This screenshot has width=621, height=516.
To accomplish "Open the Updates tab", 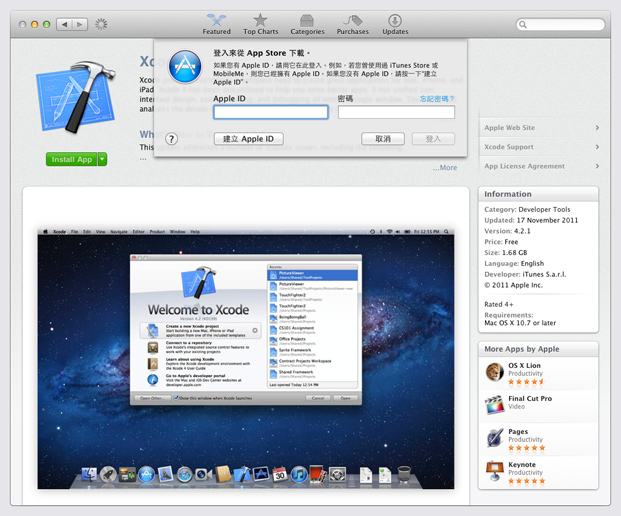I will [395, 24].
